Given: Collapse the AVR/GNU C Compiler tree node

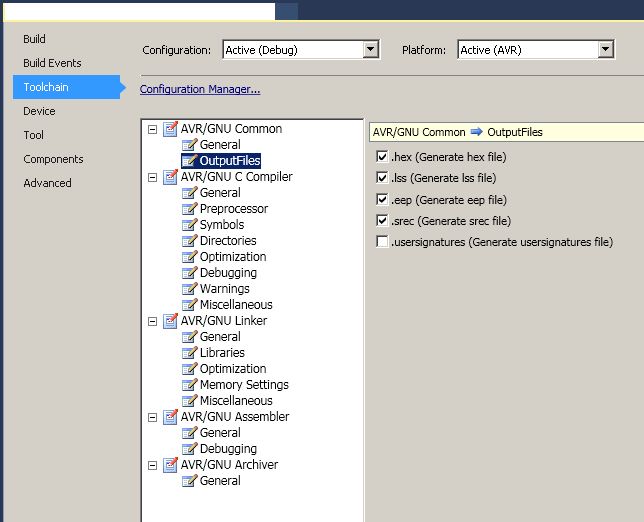Looking at the screenshot, I should [152, 177].
